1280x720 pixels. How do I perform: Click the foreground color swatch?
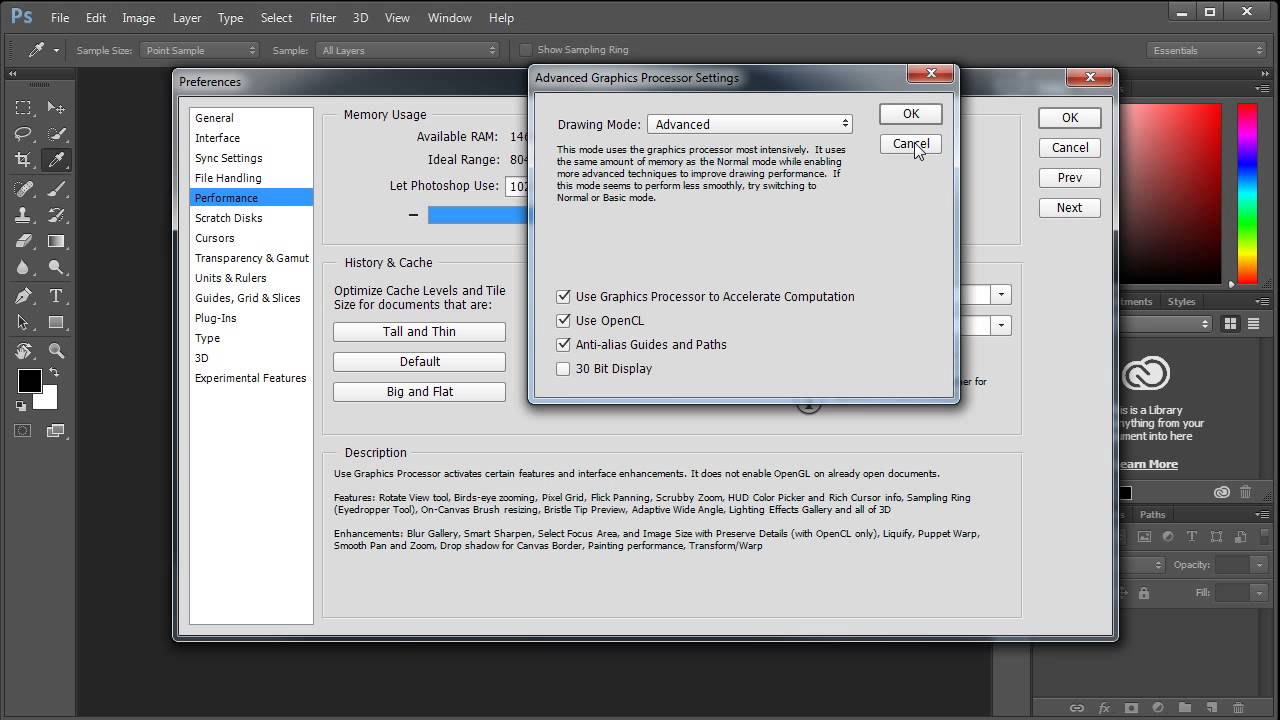click(28, 380)
